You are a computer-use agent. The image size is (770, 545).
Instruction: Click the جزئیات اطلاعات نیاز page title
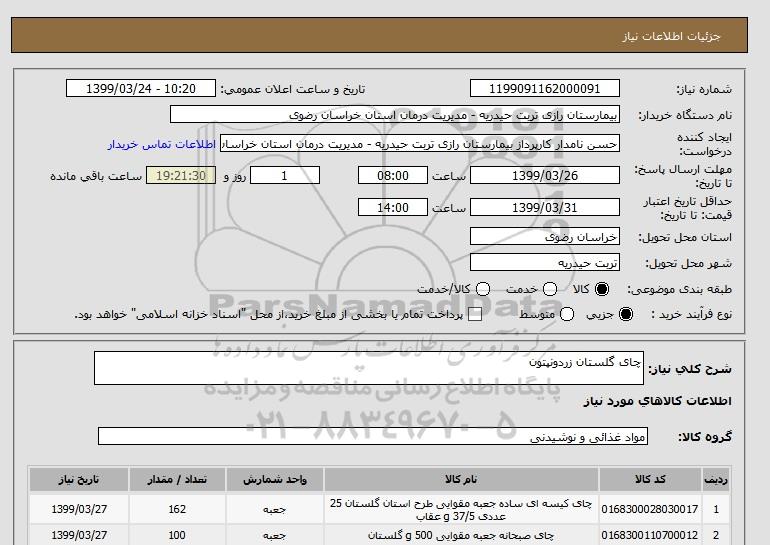coord(671,36)
